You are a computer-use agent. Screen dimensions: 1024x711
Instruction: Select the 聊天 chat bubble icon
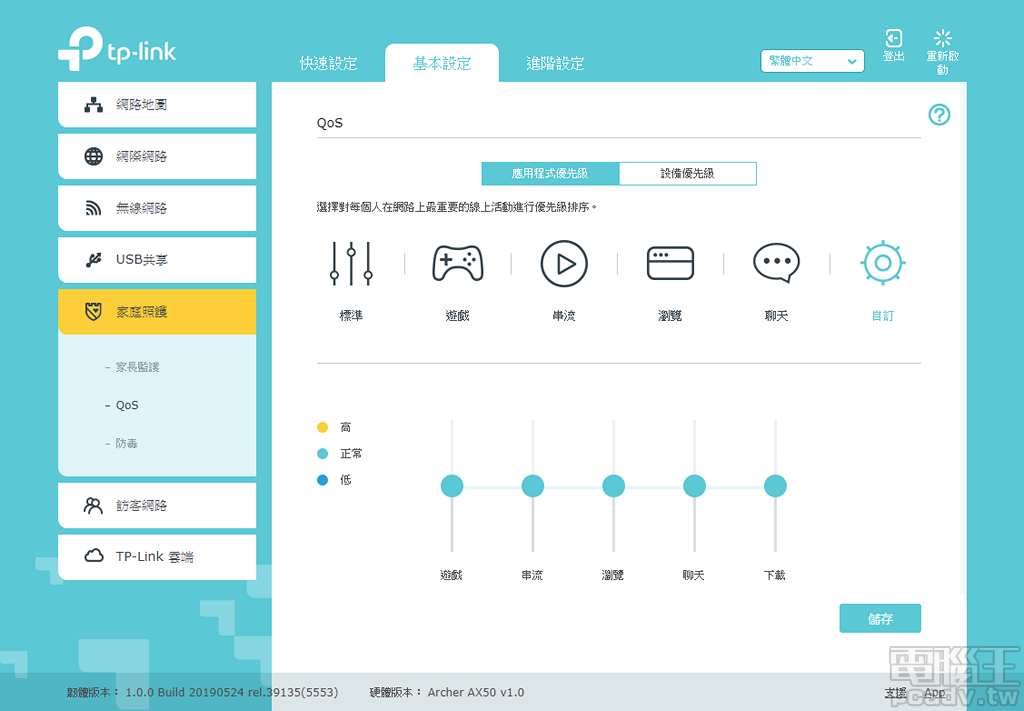click(x=776, y=262)
